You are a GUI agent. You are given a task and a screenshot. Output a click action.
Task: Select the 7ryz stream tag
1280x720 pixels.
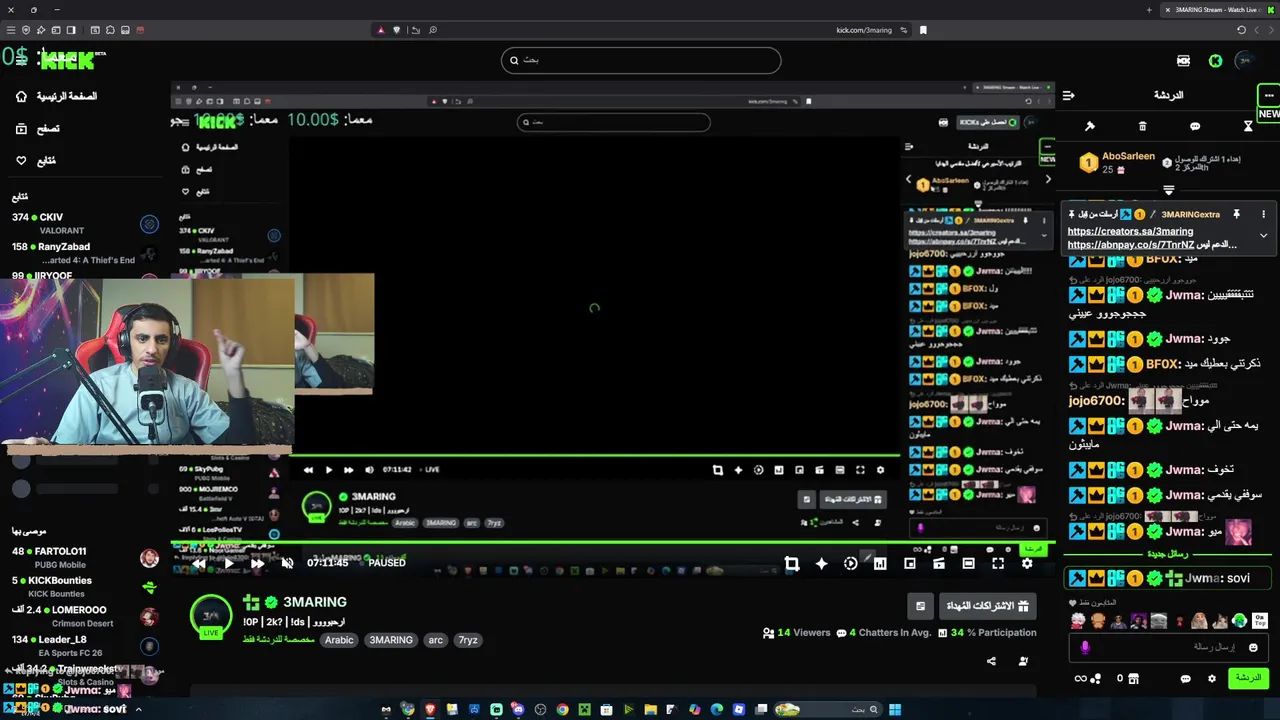pyautogui.click(x=468, y=640)
